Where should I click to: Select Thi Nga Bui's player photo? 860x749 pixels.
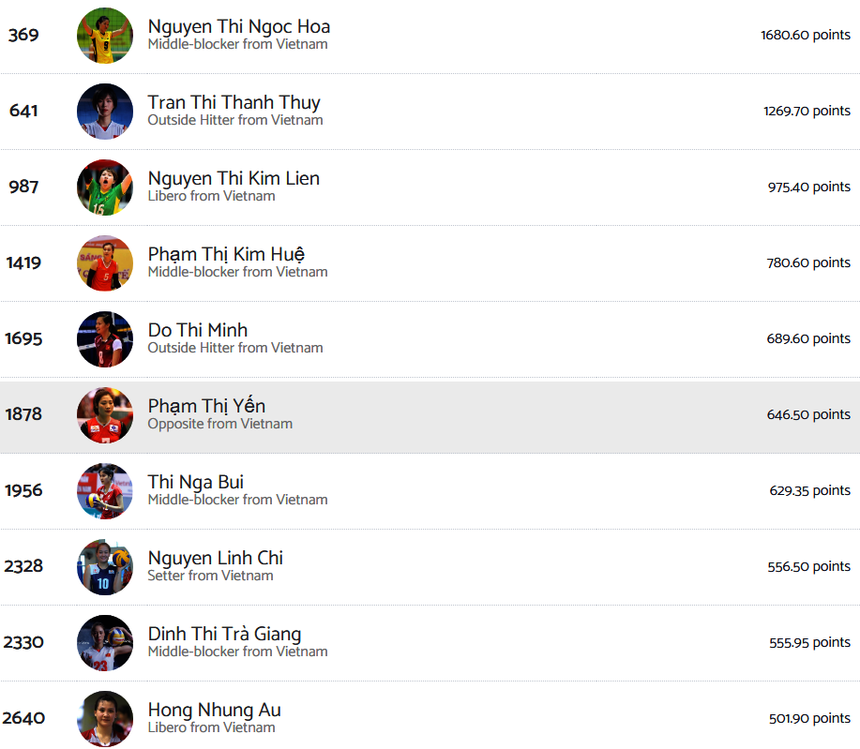click(x=105, y=491)
